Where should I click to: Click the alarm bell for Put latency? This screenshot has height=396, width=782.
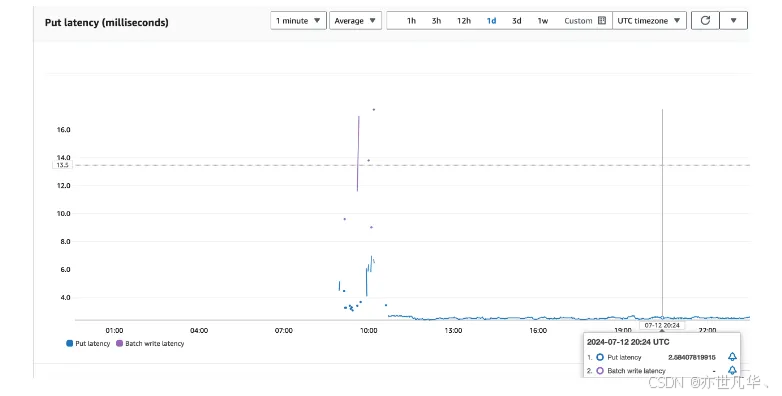pos(732,357)
